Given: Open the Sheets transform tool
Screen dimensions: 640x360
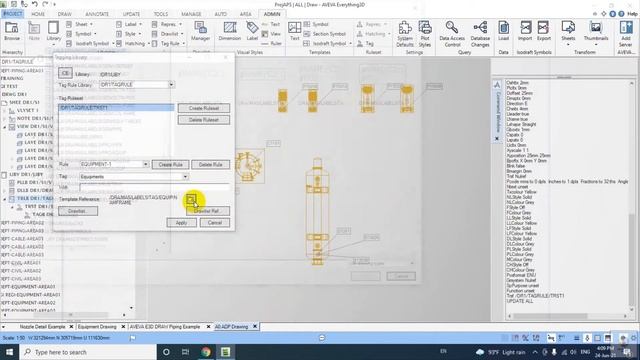Looking at the screenshot, I should [x=568, y=33].
